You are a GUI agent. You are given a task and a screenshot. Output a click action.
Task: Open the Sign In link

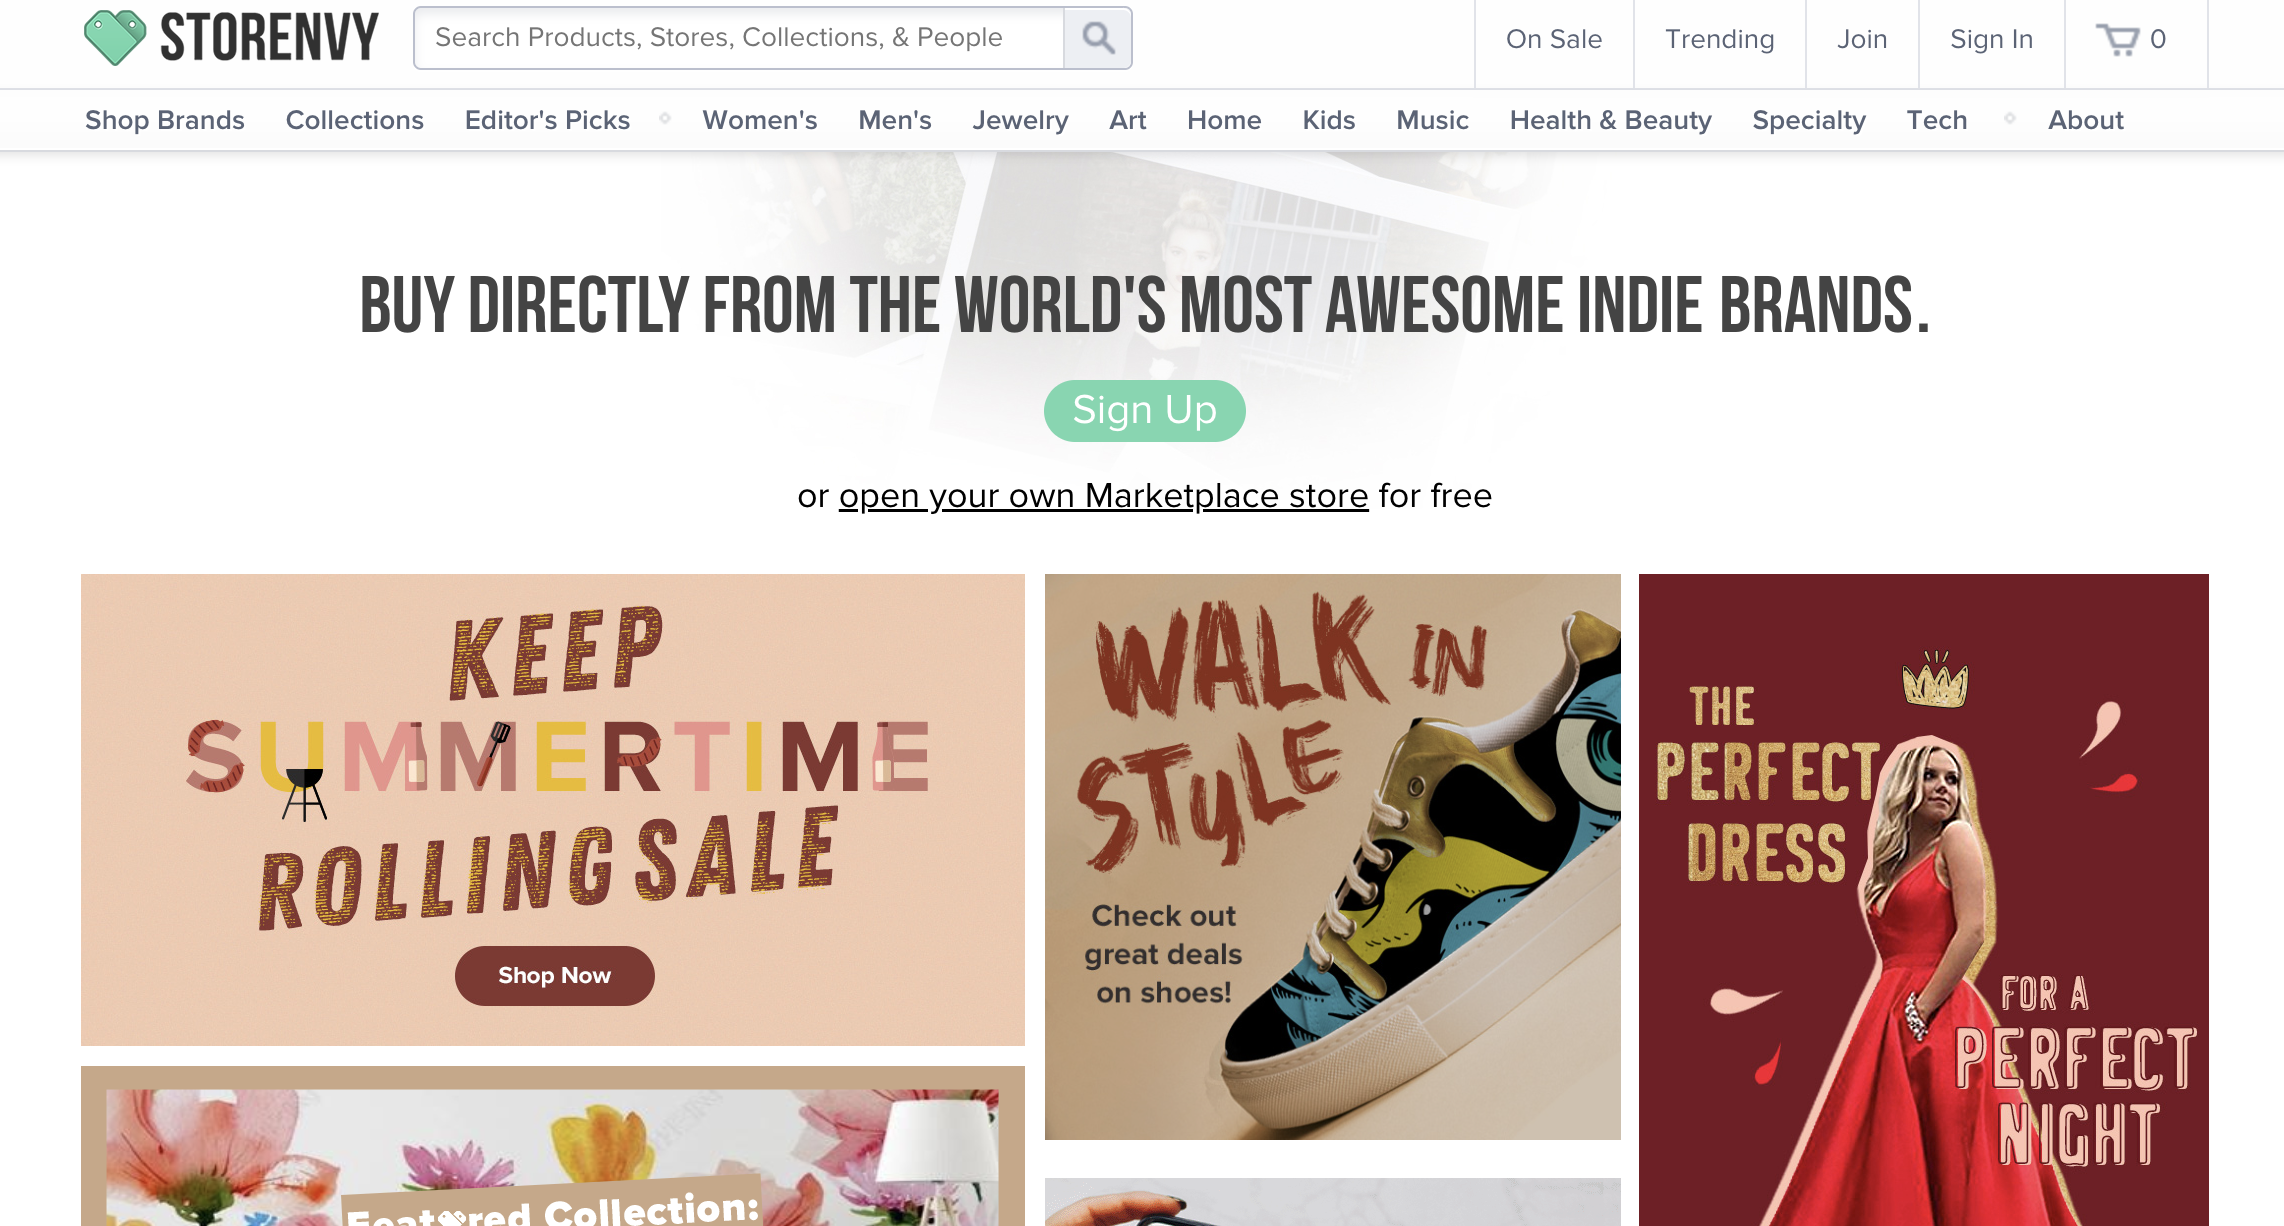click(x=1990, y=39)
